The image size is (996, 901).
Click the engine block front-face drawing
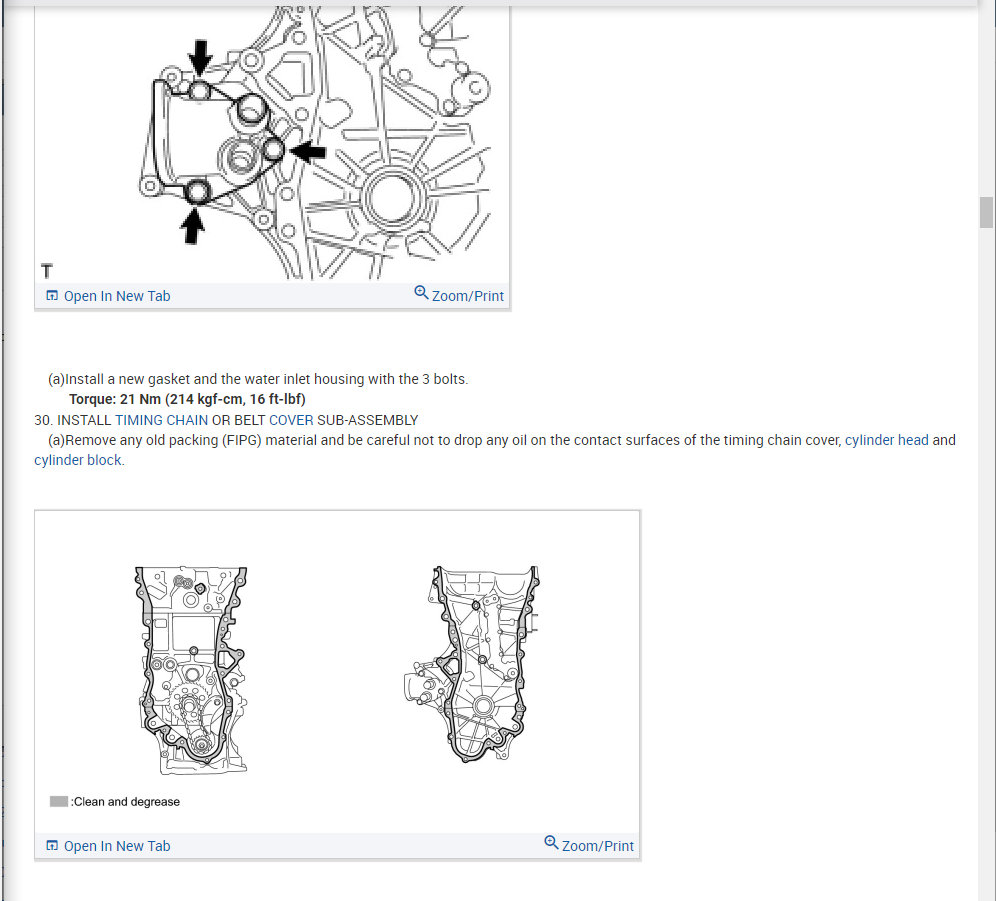[191, 670]
